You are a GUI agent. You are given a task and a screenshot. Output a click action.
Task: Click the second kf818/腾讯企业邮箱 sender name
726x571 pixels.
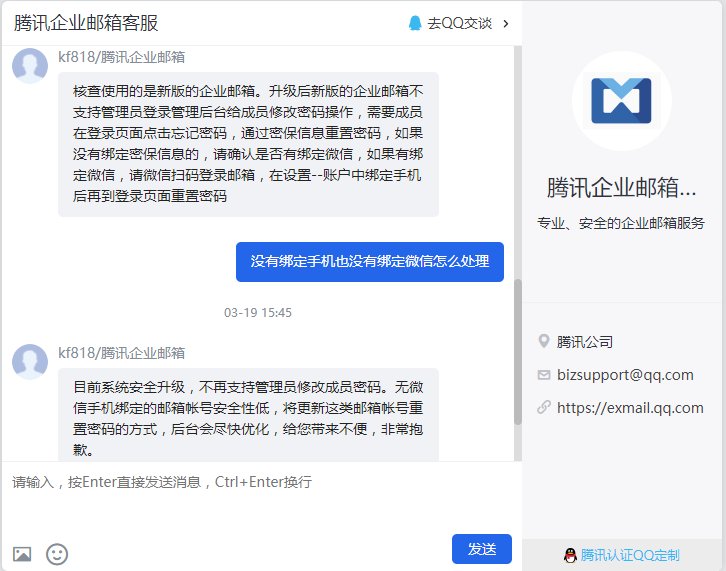121,353
